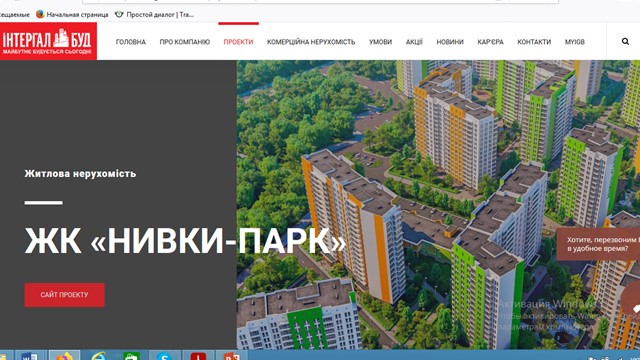The width and height of the screenshot is (640, 360).
Task: Open PowerPoint from the taskbar
Action: tap(231, 355)
